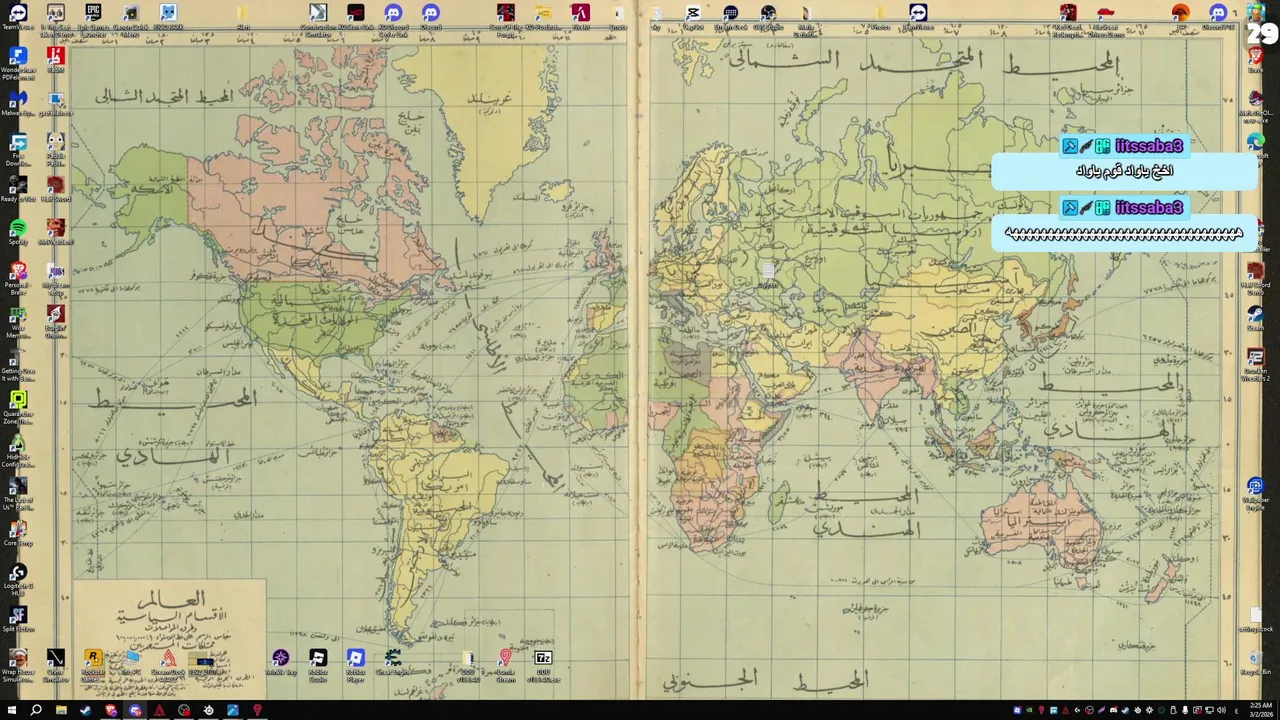
Task: Open the Logitech G HUB shortcut
Action: (18, 580)
